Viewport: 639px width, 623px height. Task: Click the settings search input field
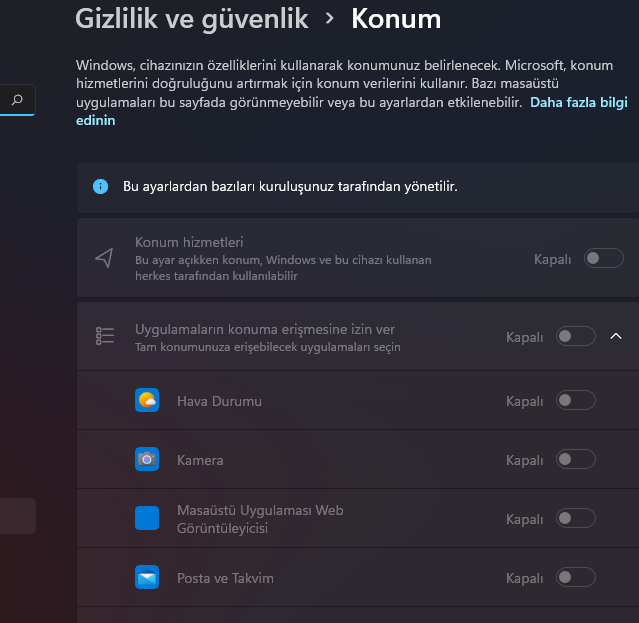[18, 100]
